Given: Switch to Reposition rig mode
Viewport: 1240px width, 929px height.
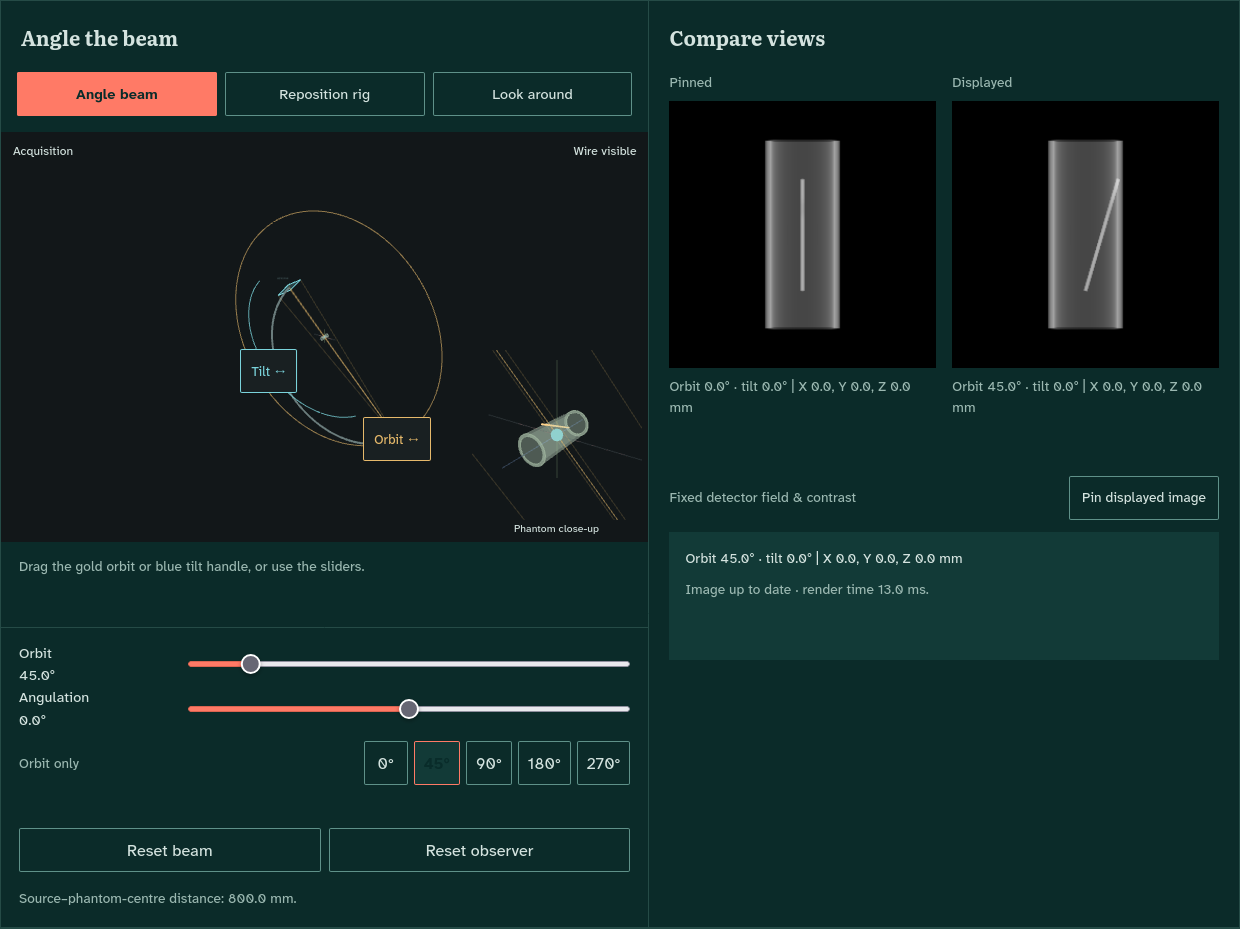Looking at the screenshot, I should point(325,94).
